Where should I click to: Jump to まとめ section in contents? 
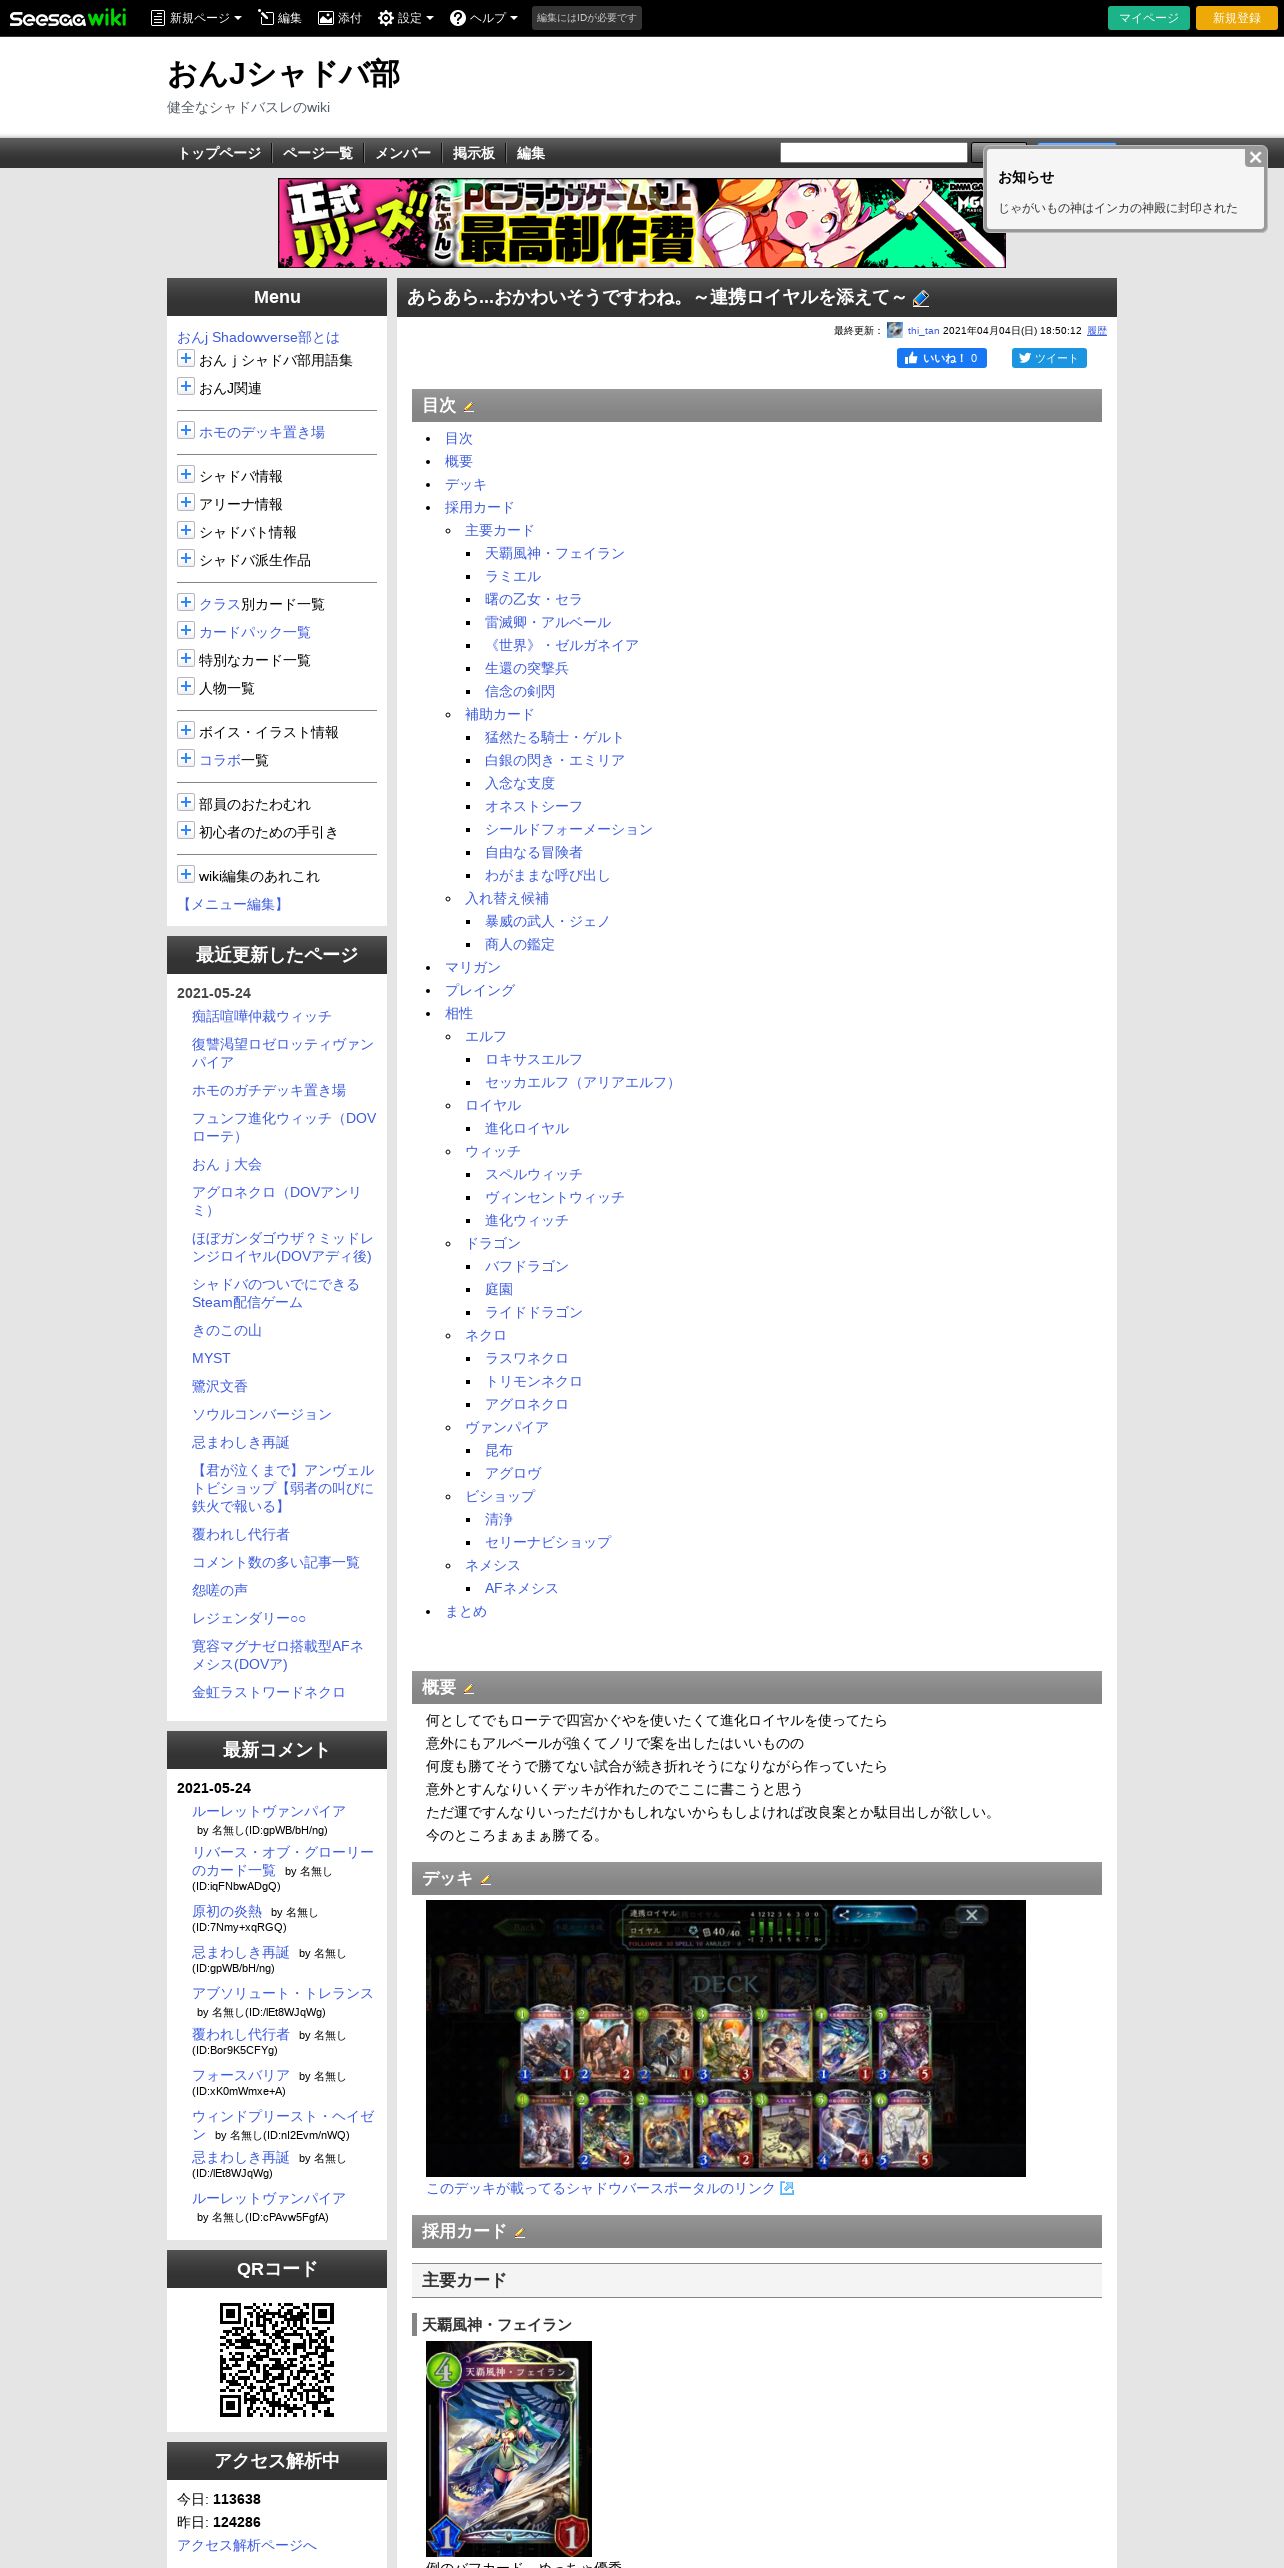tap(465, 1611)
